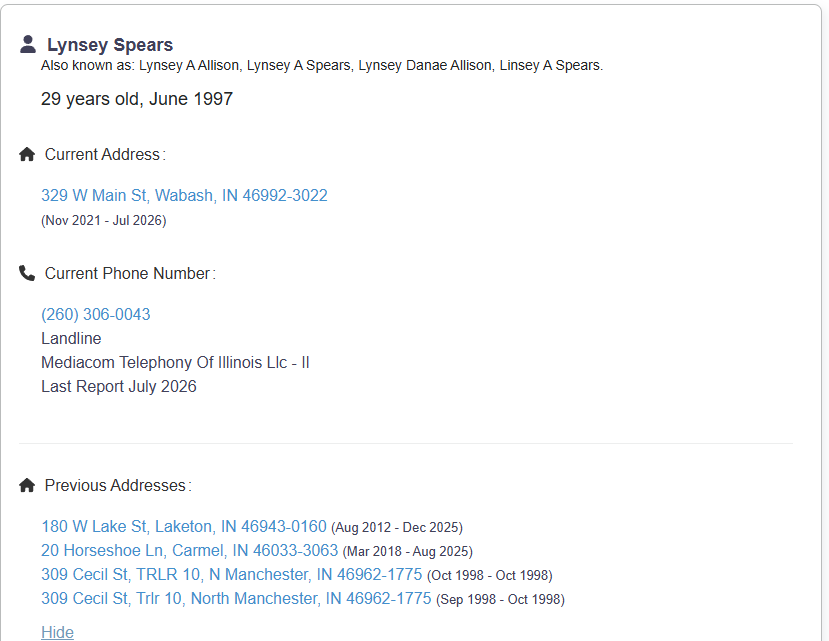Click the Current Phone Number section label
This screenshot has width=829, height=641.
pyautogui.click(x=131, y=273)
